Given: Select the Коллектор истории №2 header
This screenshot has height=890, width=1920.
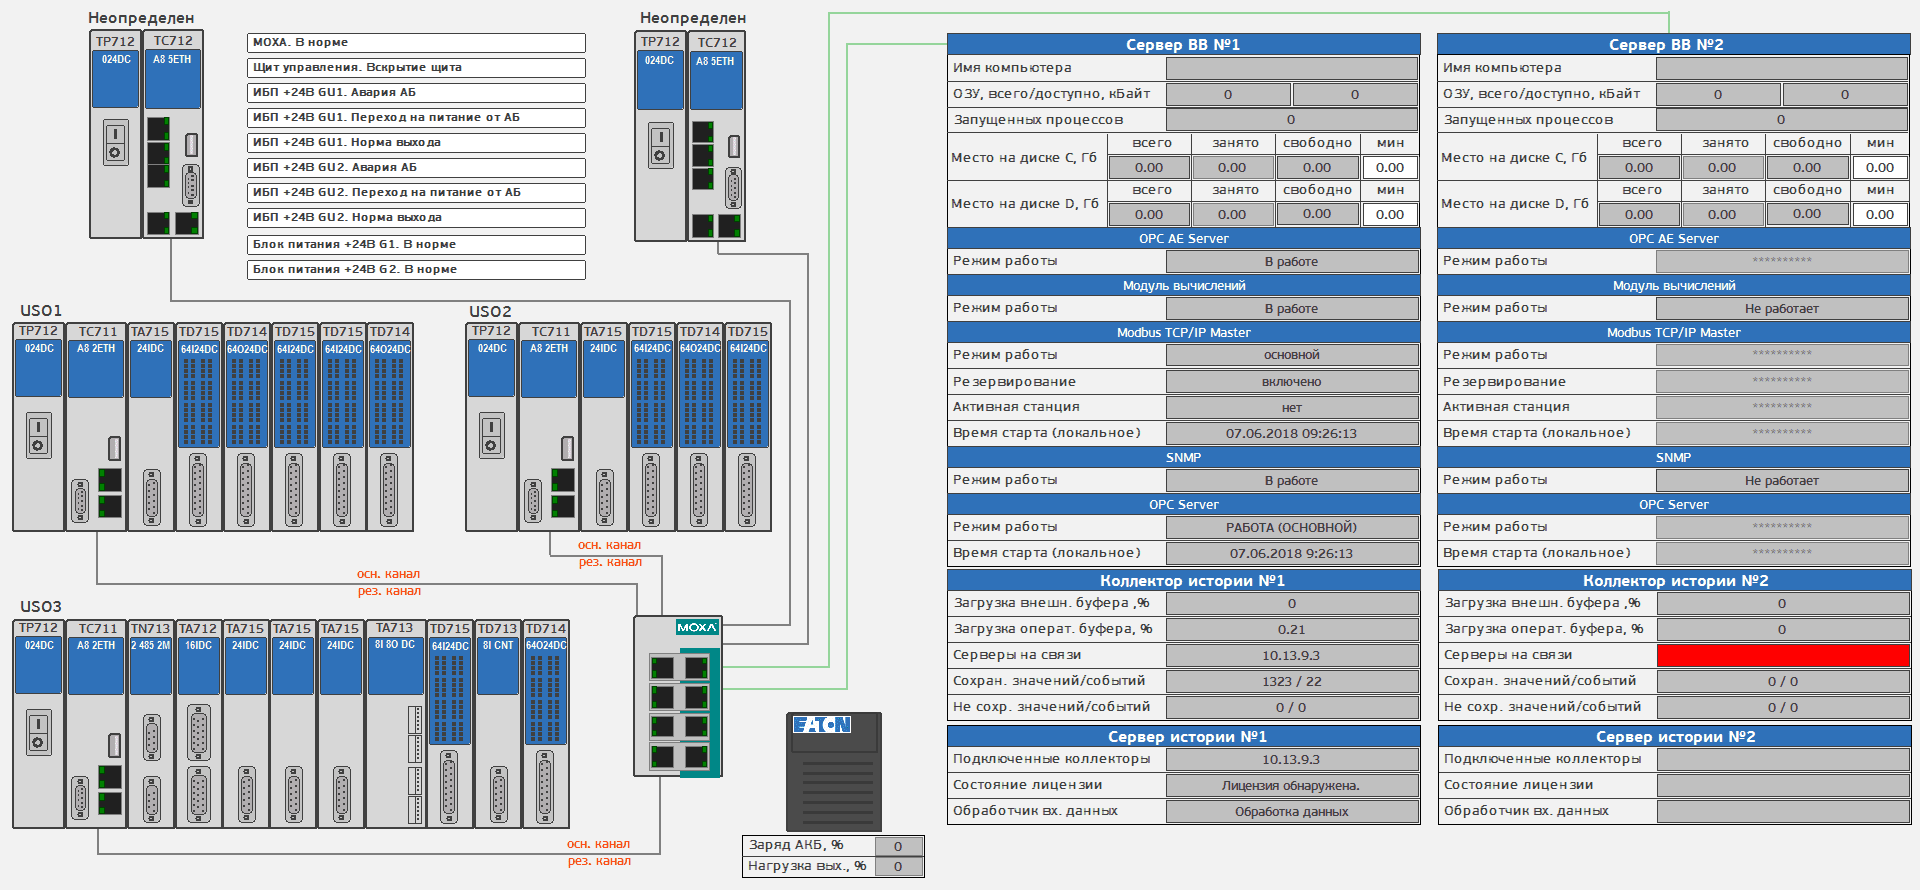Looking at the screenshot, I should pyautogui.click(x=1674, y=580).
